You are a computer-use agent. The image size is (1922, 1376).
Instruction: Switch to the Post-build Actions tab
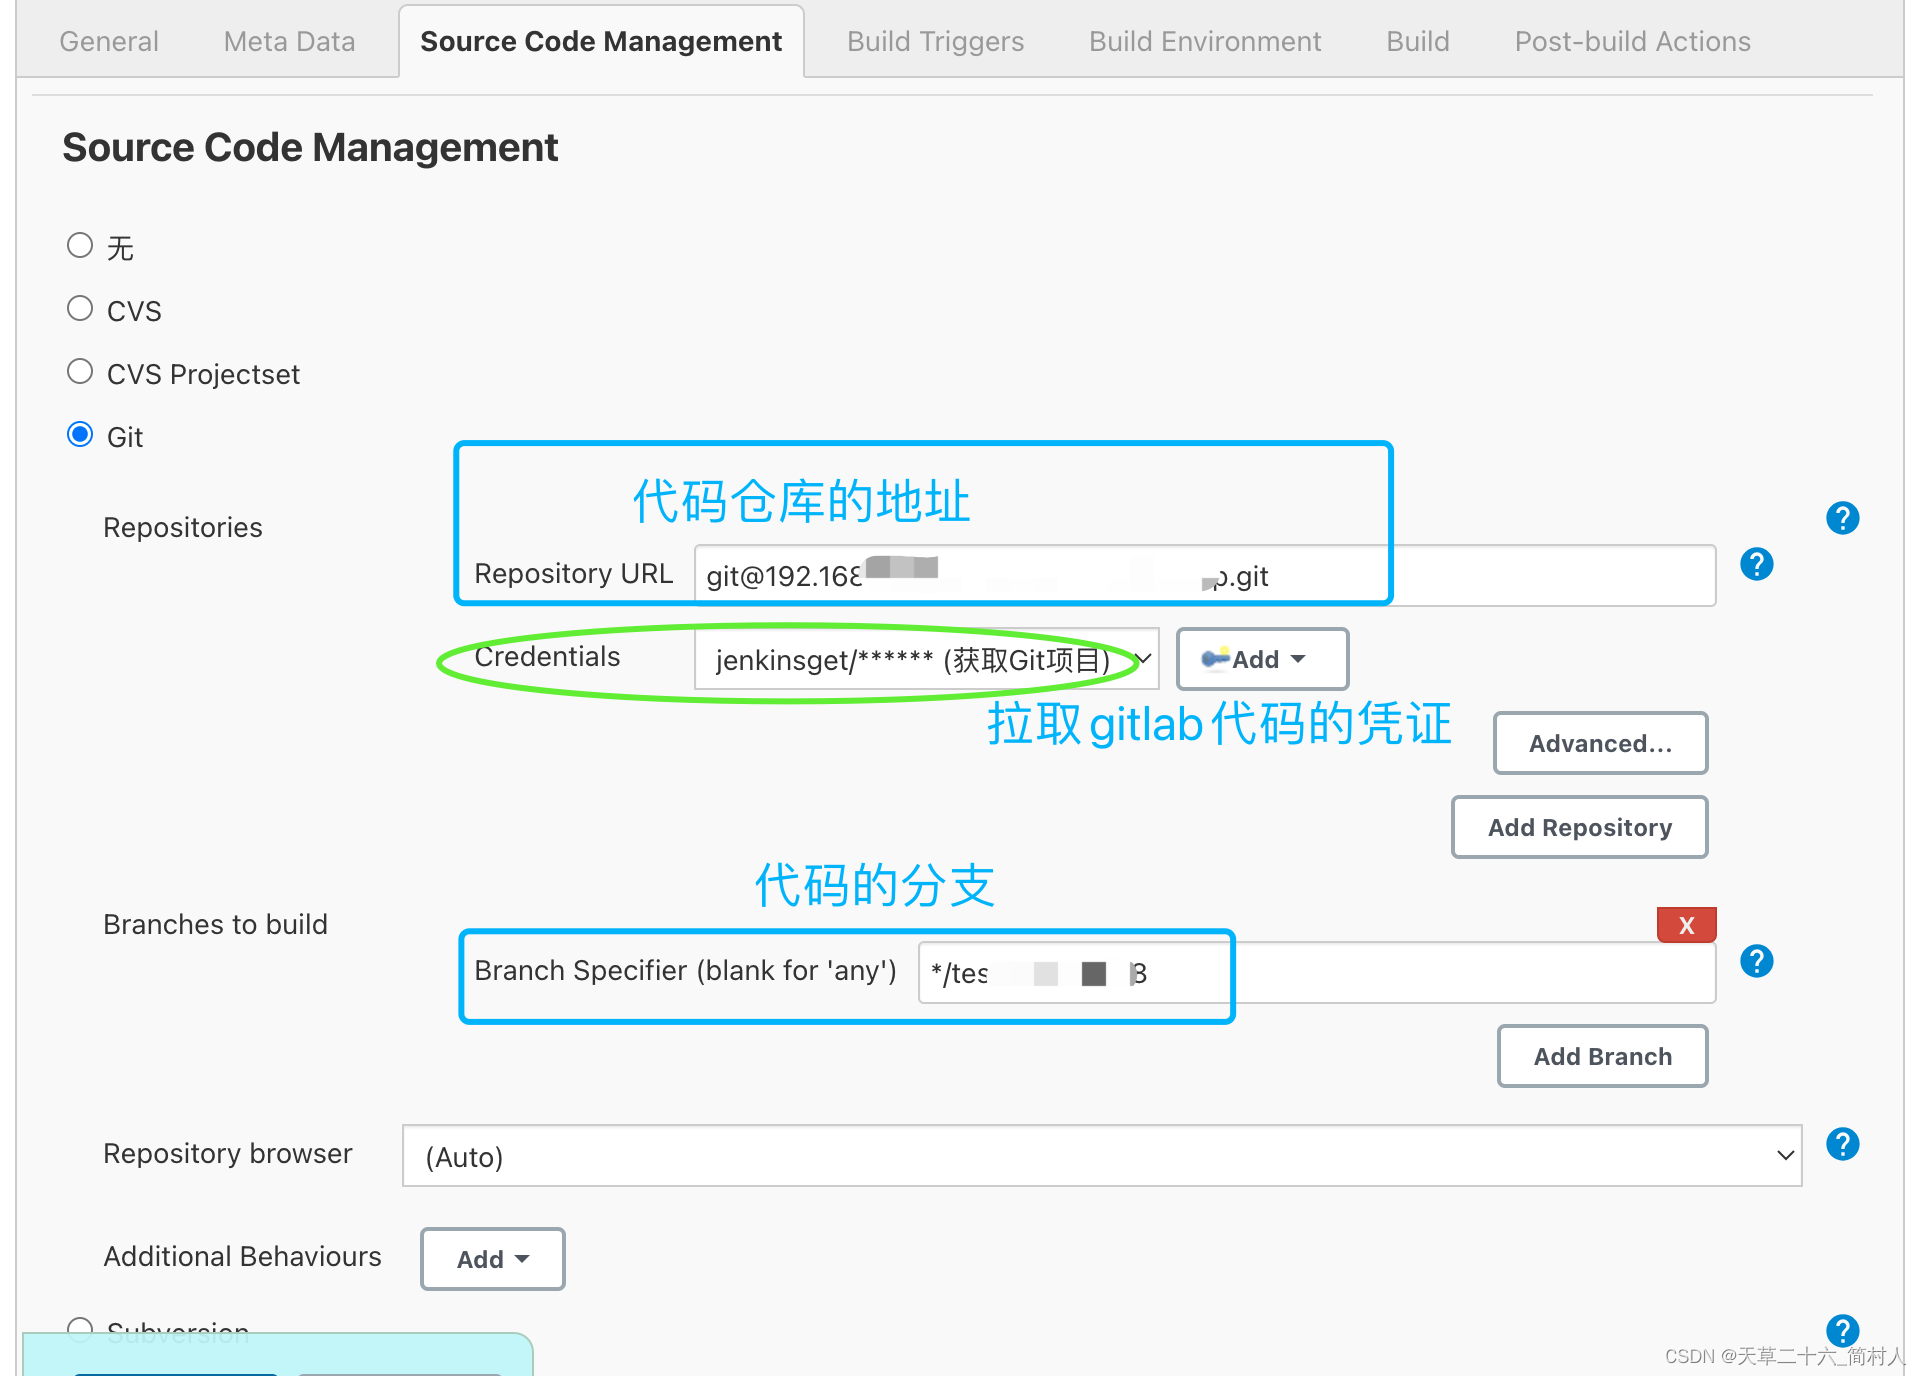click(x=1632, y=41)
